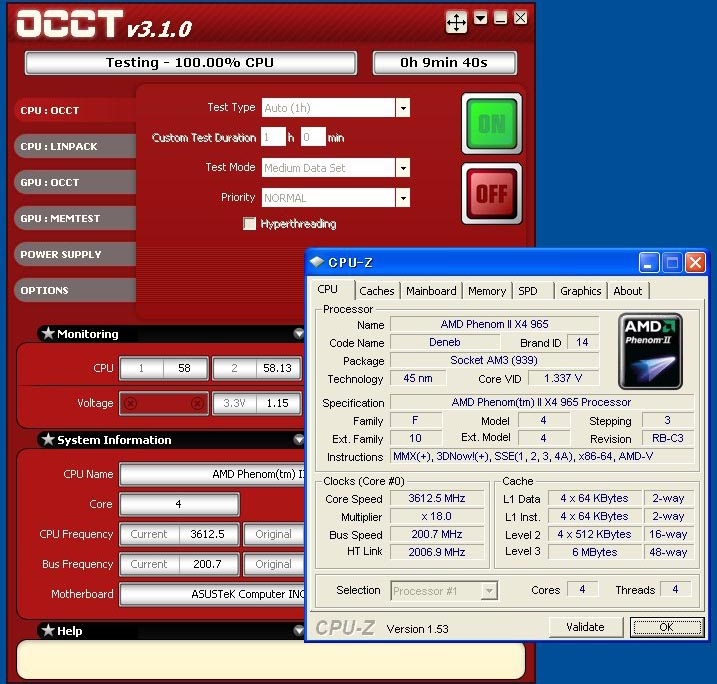Click the CPU Name field in OCCT
The height and width of the screenshot is (684, 717).
pos(212,474)
